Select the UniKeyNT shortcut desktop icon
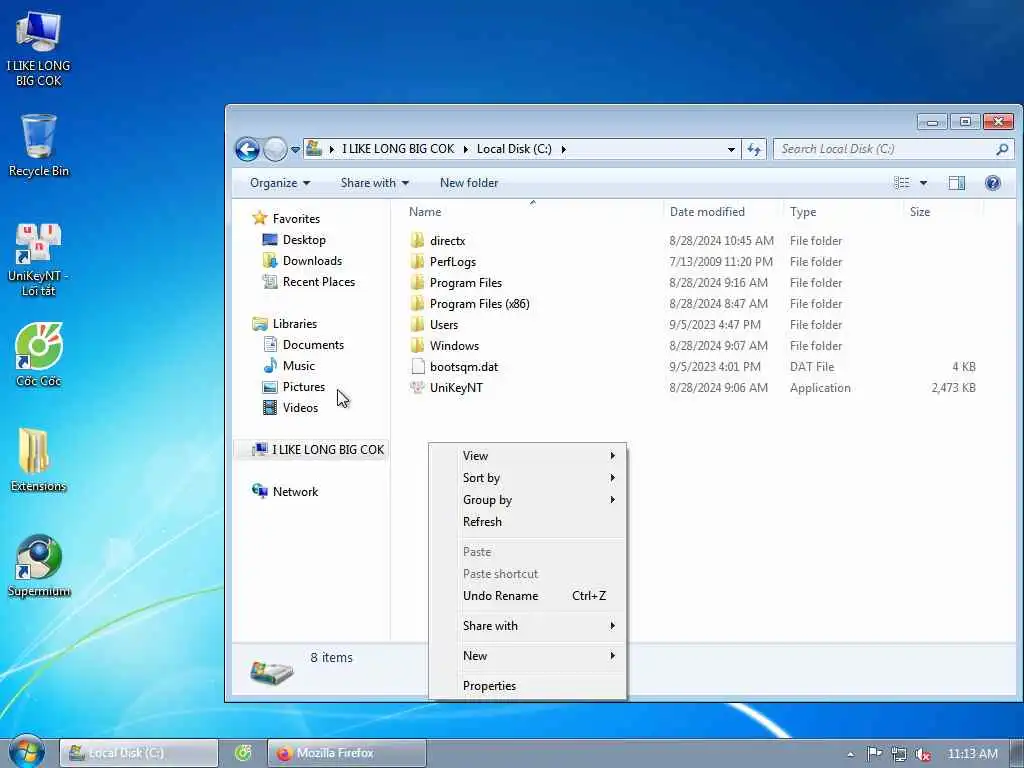 tap(39, 259)
